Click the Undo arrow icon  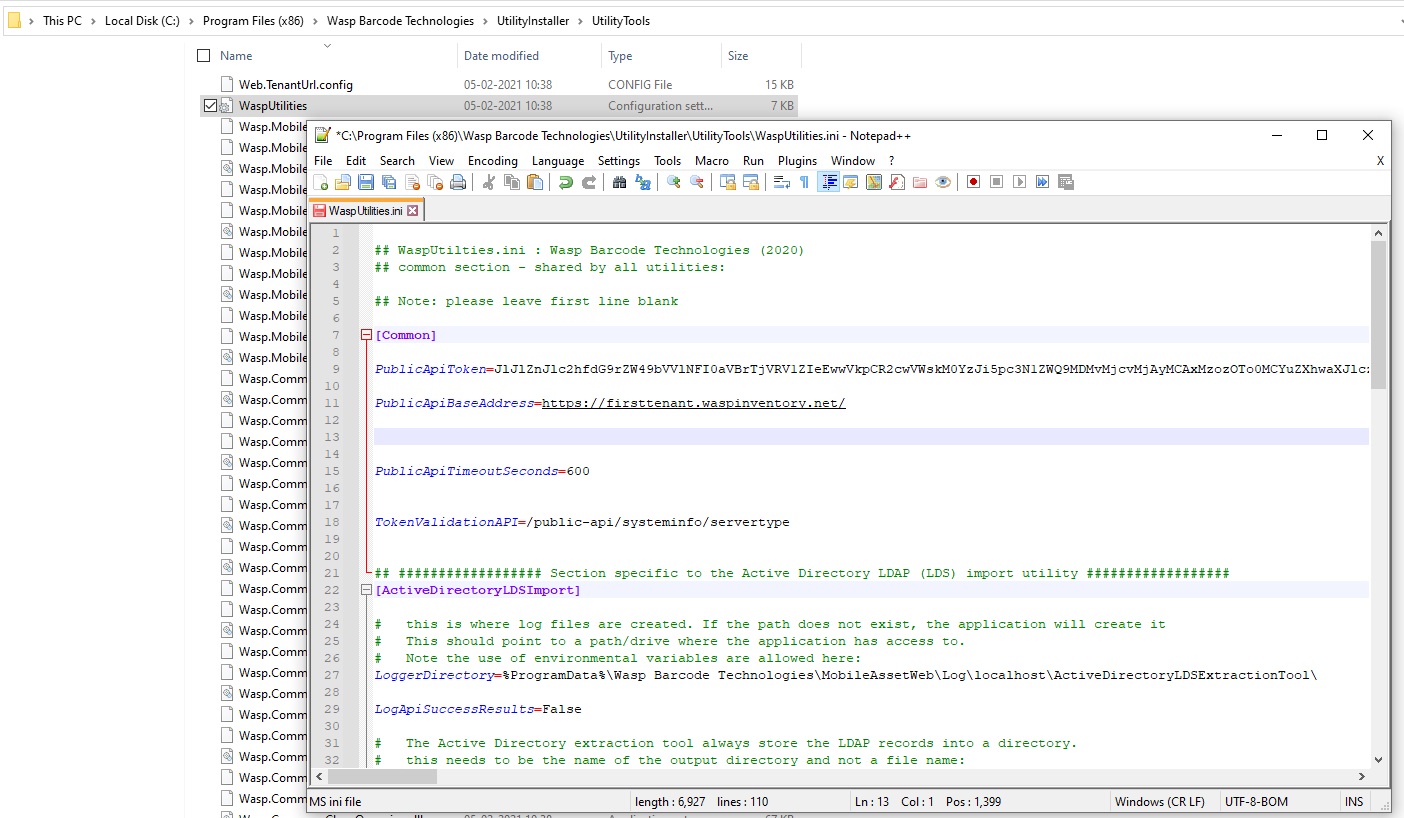566,182
